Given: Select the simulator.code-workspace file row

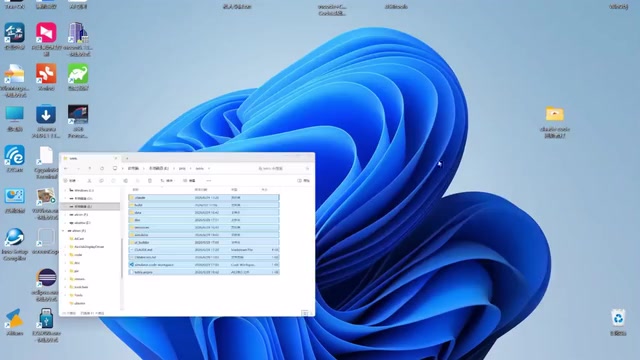Looking at the screenshot, I should (204, 264).
